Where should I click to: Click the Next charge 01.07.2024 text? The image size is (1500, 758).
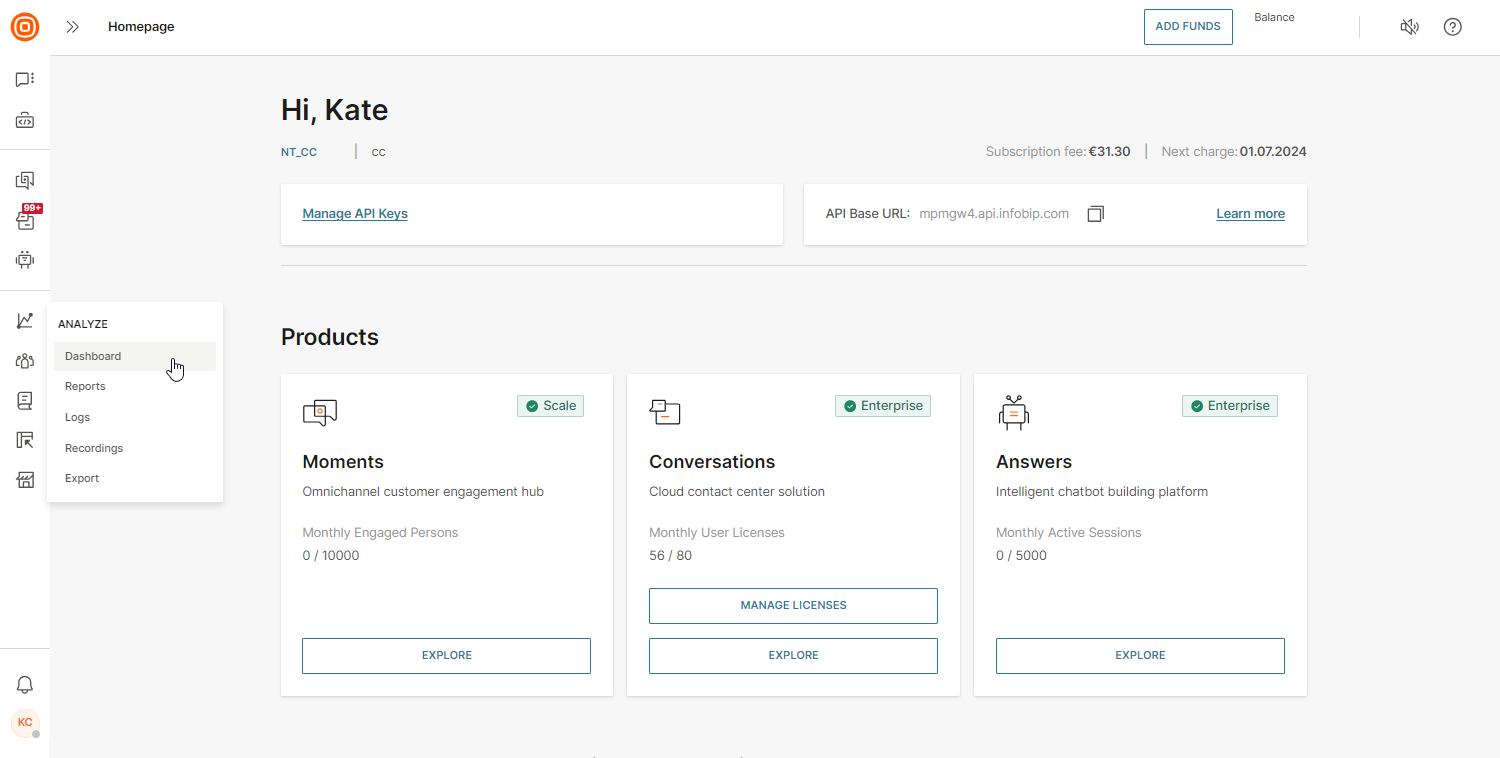pos(1234,152)
